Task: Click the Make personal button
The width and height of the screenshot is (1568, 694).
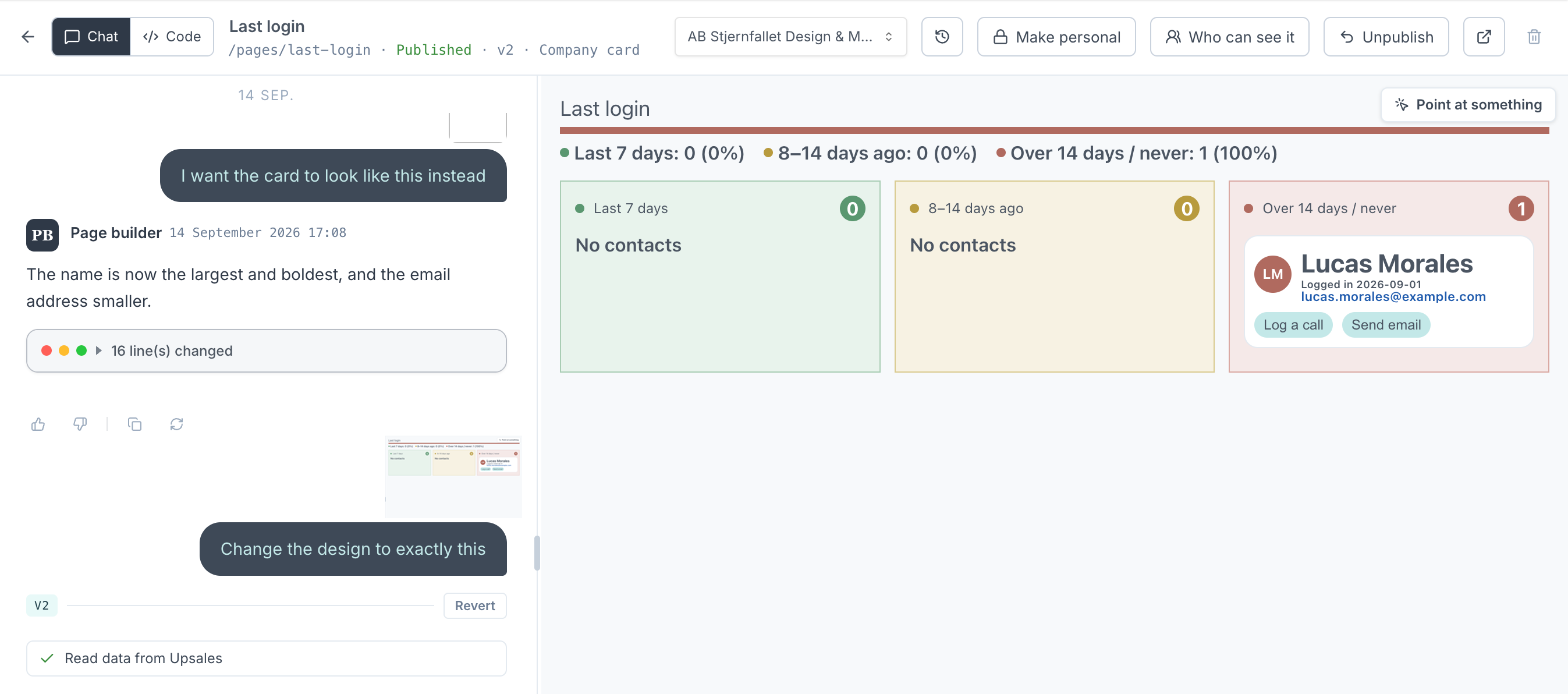Action: 1056,37
